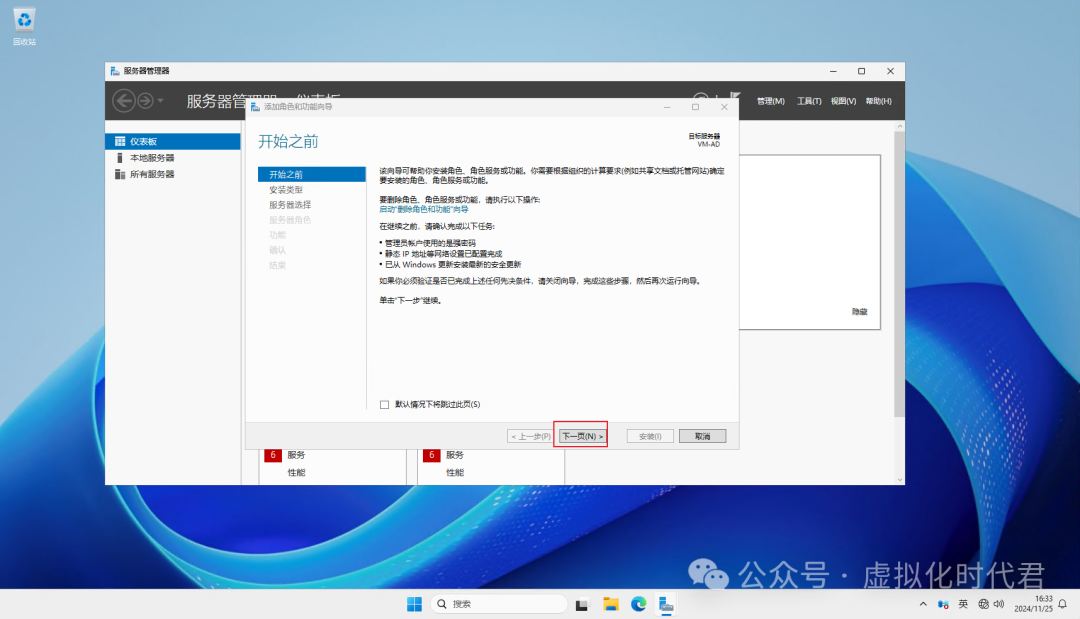Open the 工具(T) menu
1080x619 pixels.
tap(808, 101)
